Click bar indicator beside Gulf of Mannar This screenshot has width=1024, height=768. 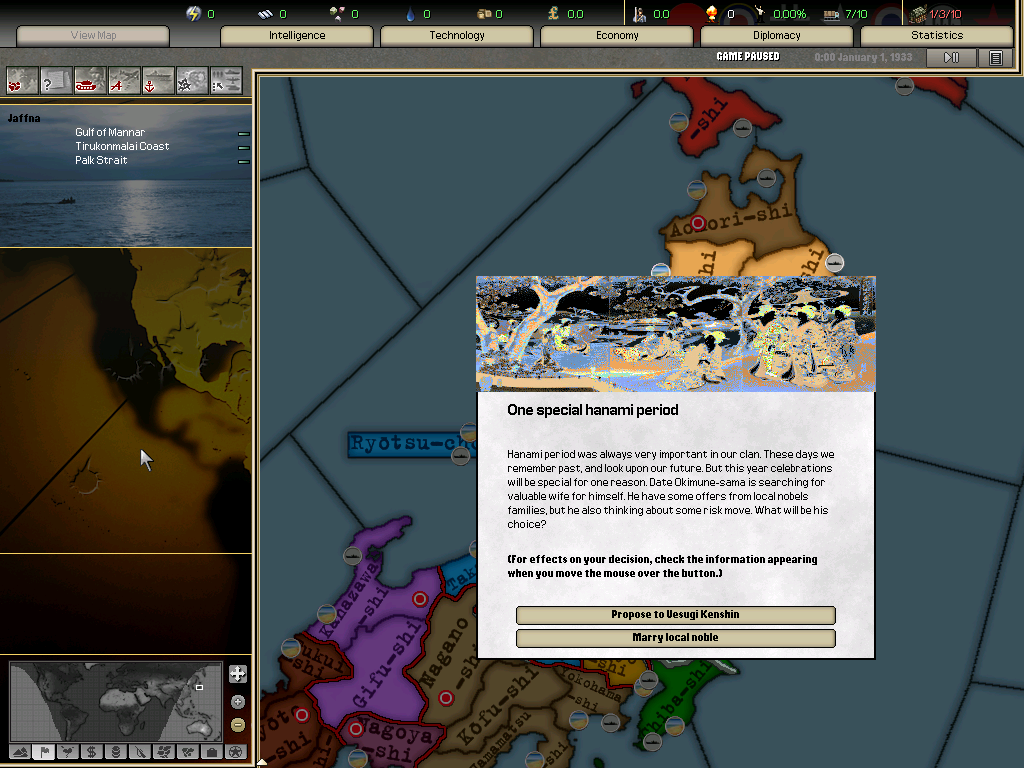244,133
